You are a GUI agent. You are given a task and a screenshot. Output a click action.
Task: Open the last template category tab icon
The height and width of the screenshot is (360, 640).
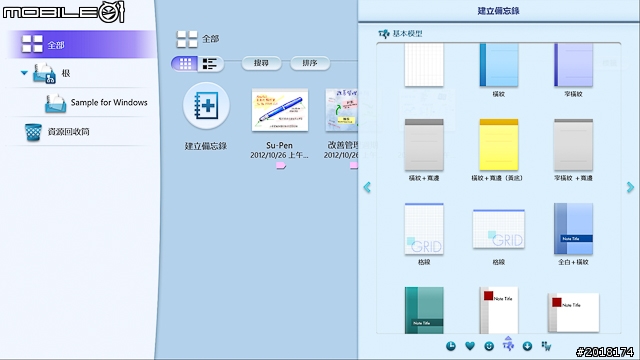pyautogui.click(x=547, y=346)
